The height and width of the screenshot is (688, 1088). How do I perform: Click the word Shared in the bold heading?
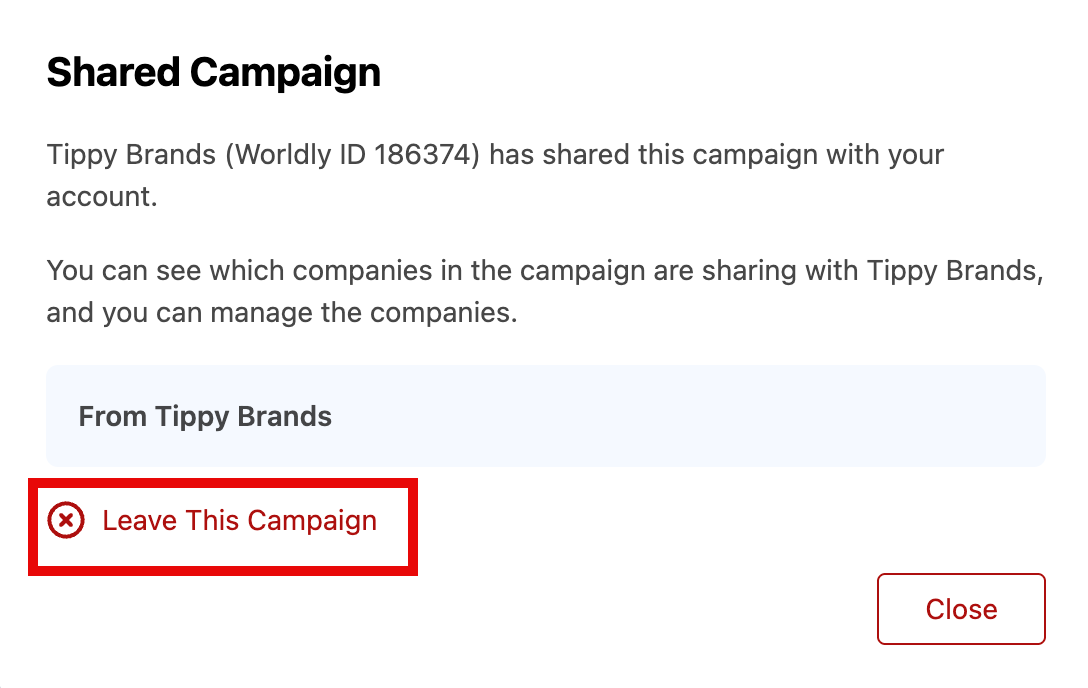[x=113, y=72]
